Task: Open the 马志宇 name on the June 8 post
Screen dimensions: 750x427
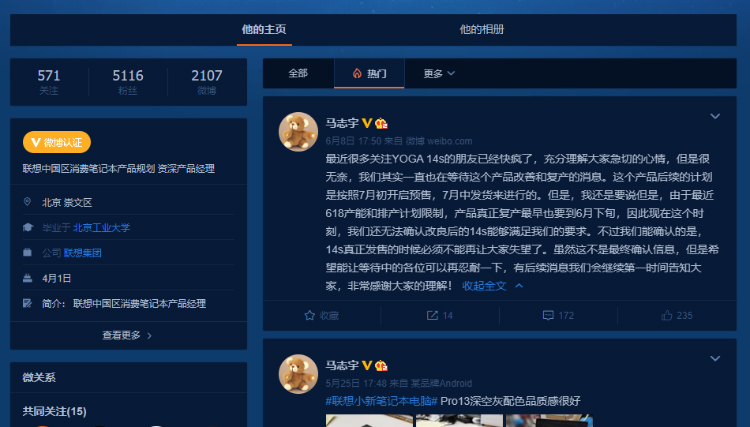Action: point(342,123)
